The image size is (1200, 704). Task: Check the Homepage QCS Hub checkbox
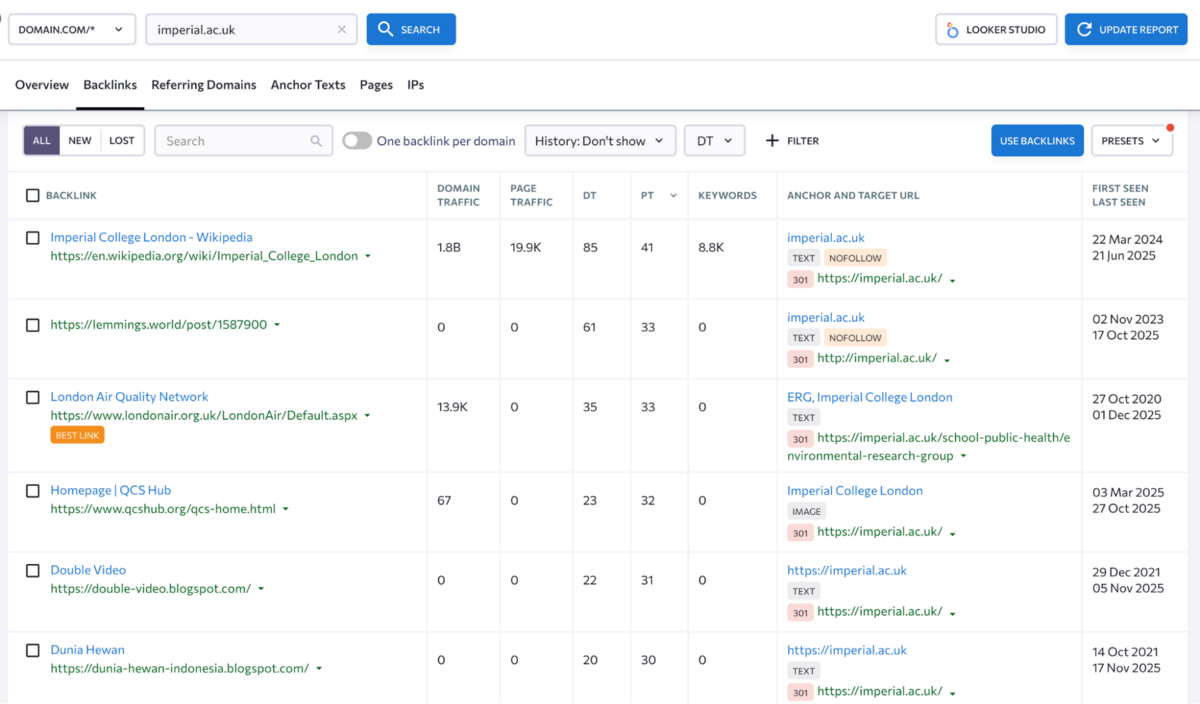[x=32, y=491]
